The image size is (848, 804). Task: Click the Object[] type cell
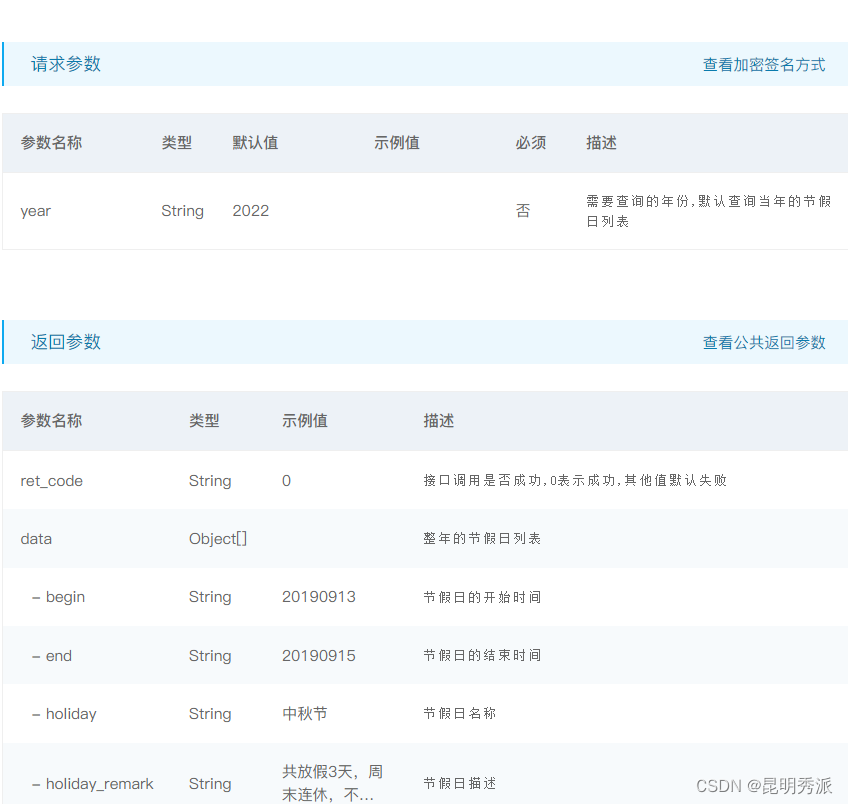217,539
